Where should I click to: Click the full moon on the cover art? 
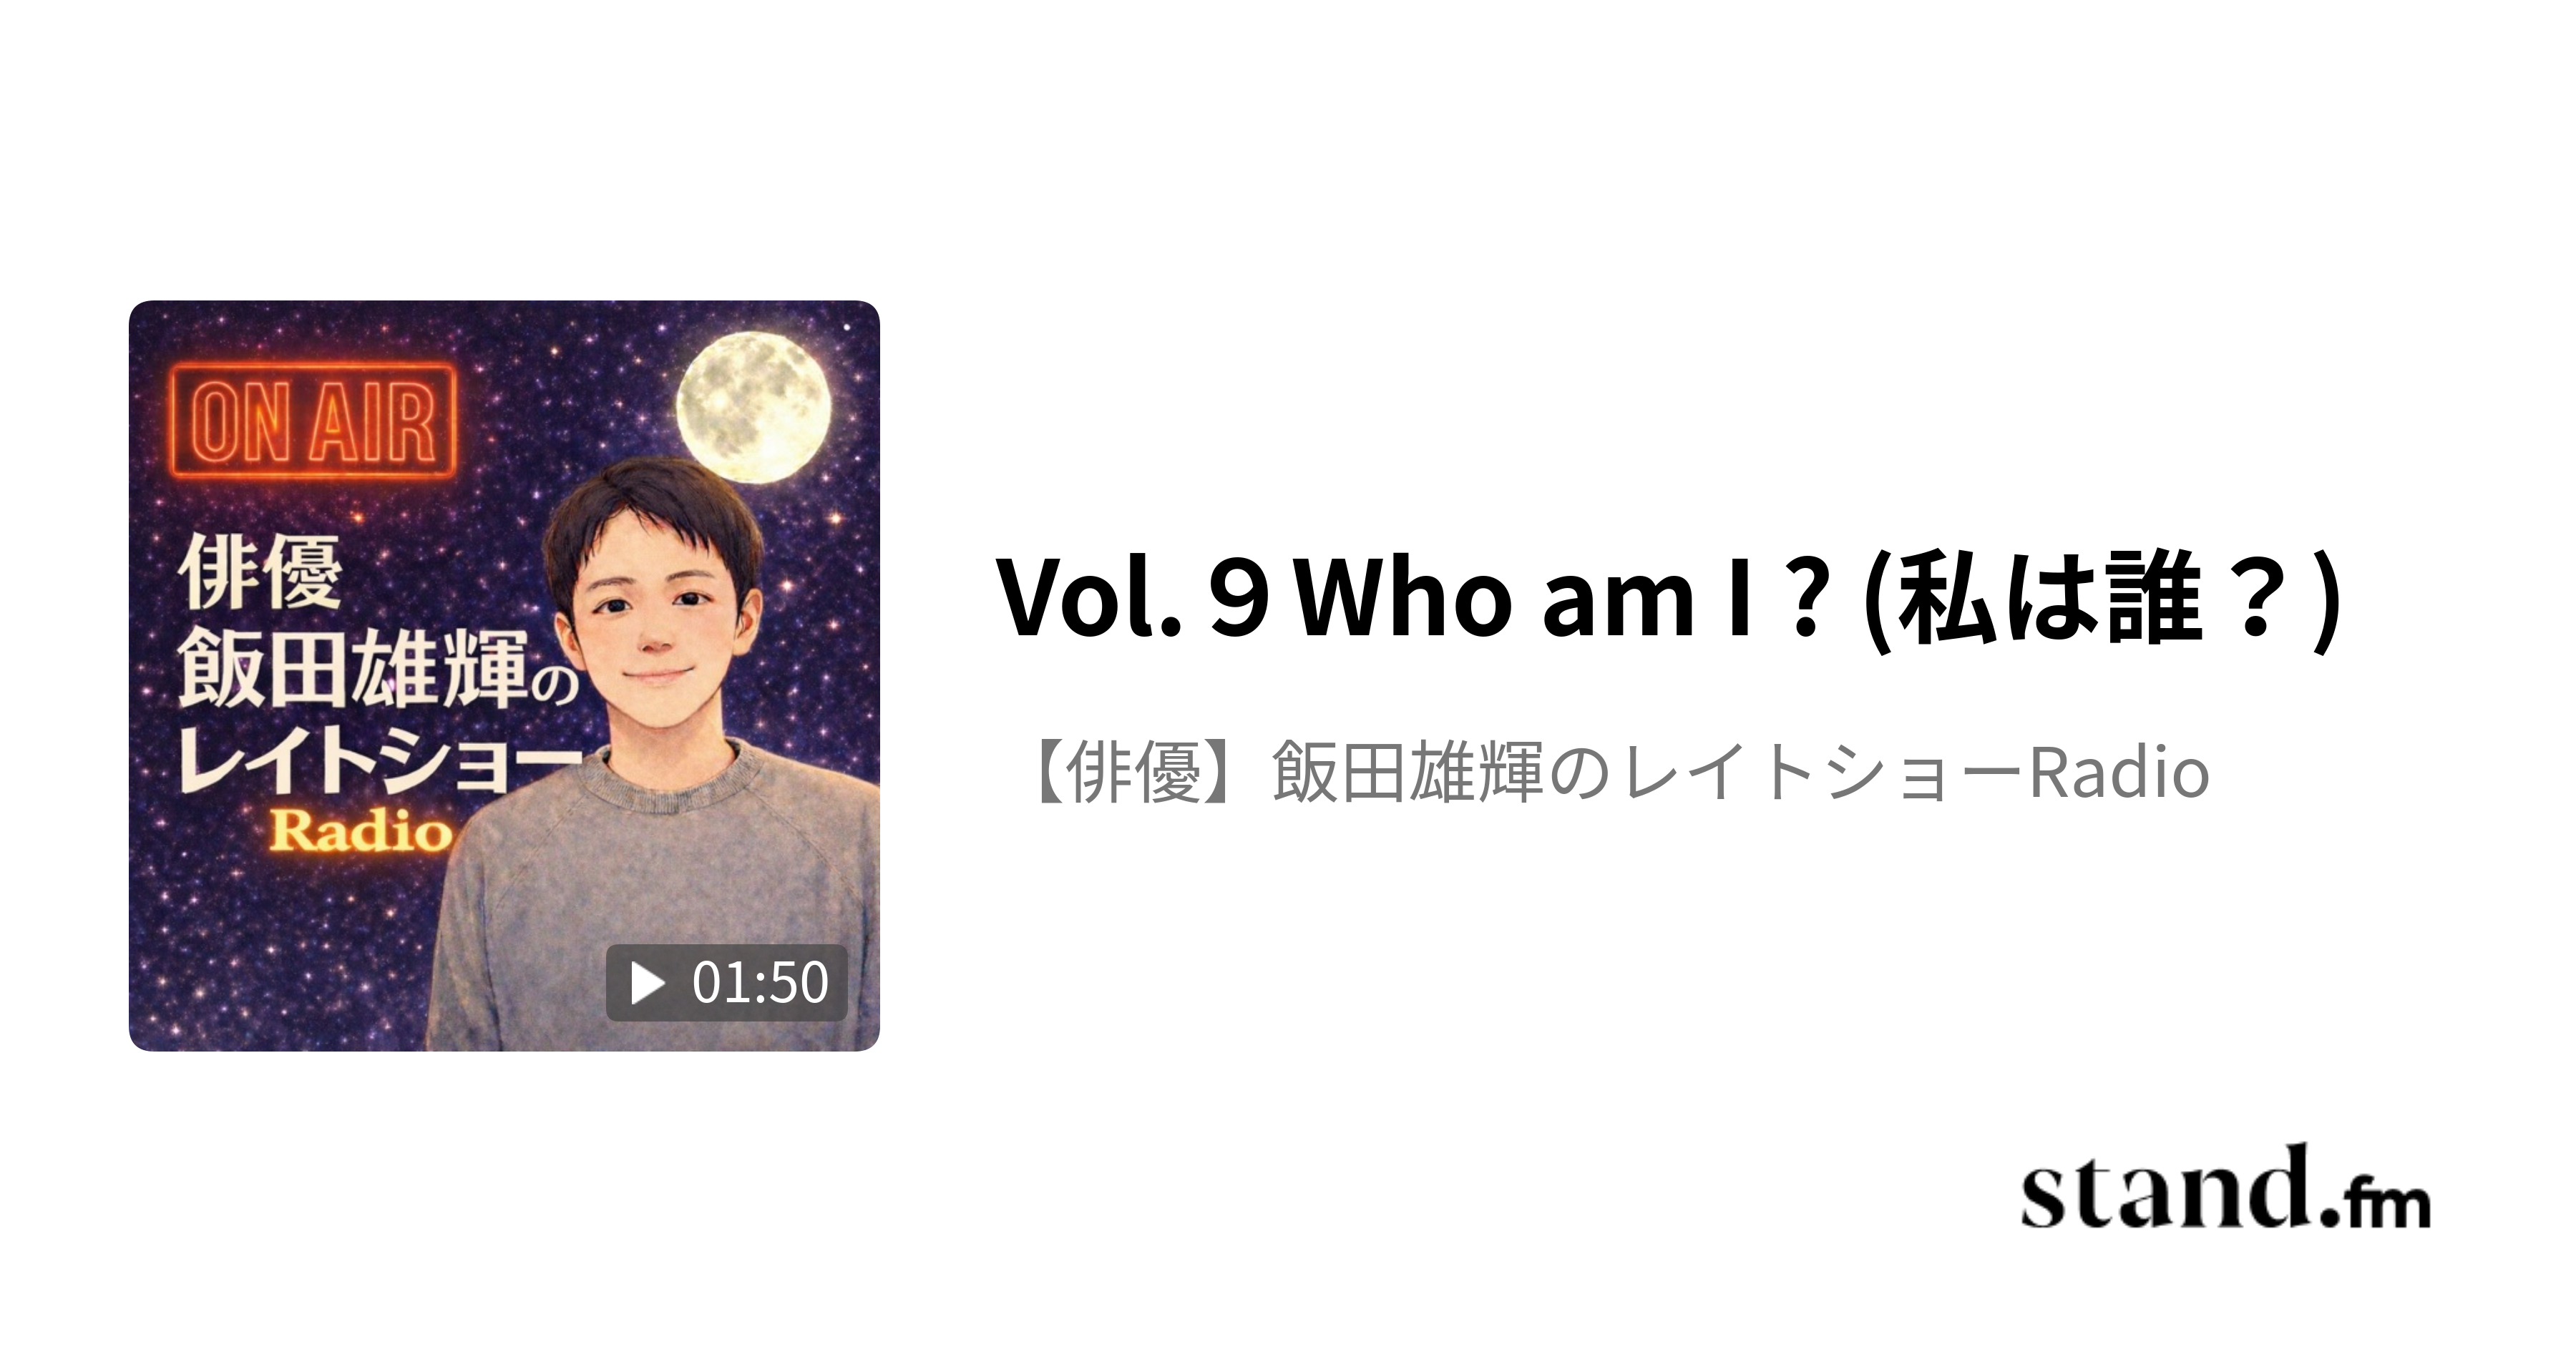click(x=753, y=407)
